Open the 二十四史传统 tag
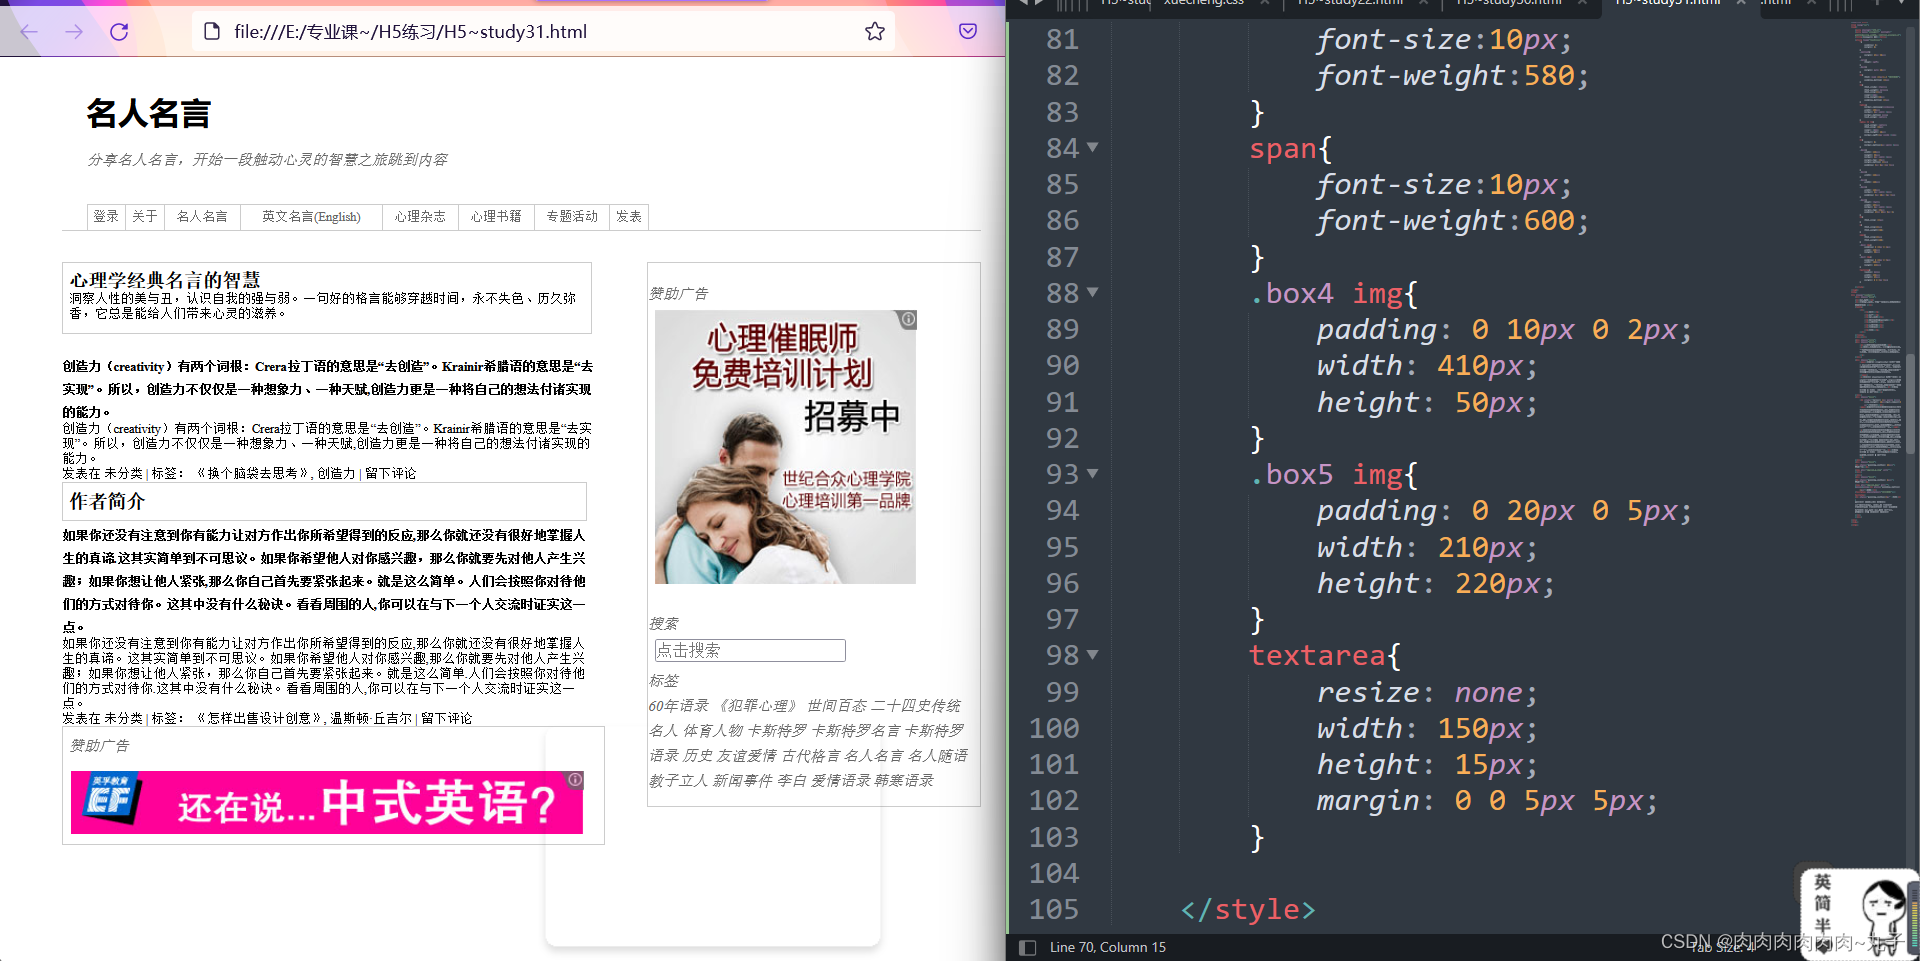Image resolution: width=1920 pixels, height=961 pixels. click(x=916, y=706)
